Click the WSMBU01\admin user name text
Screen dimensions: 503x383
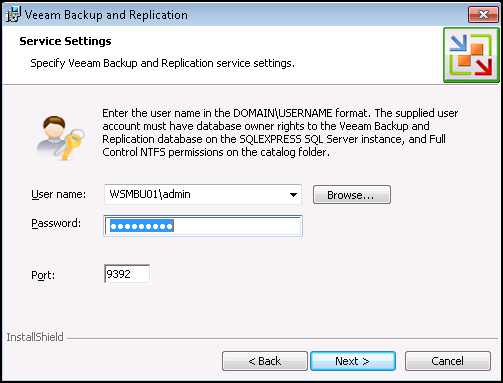(150, 194)
